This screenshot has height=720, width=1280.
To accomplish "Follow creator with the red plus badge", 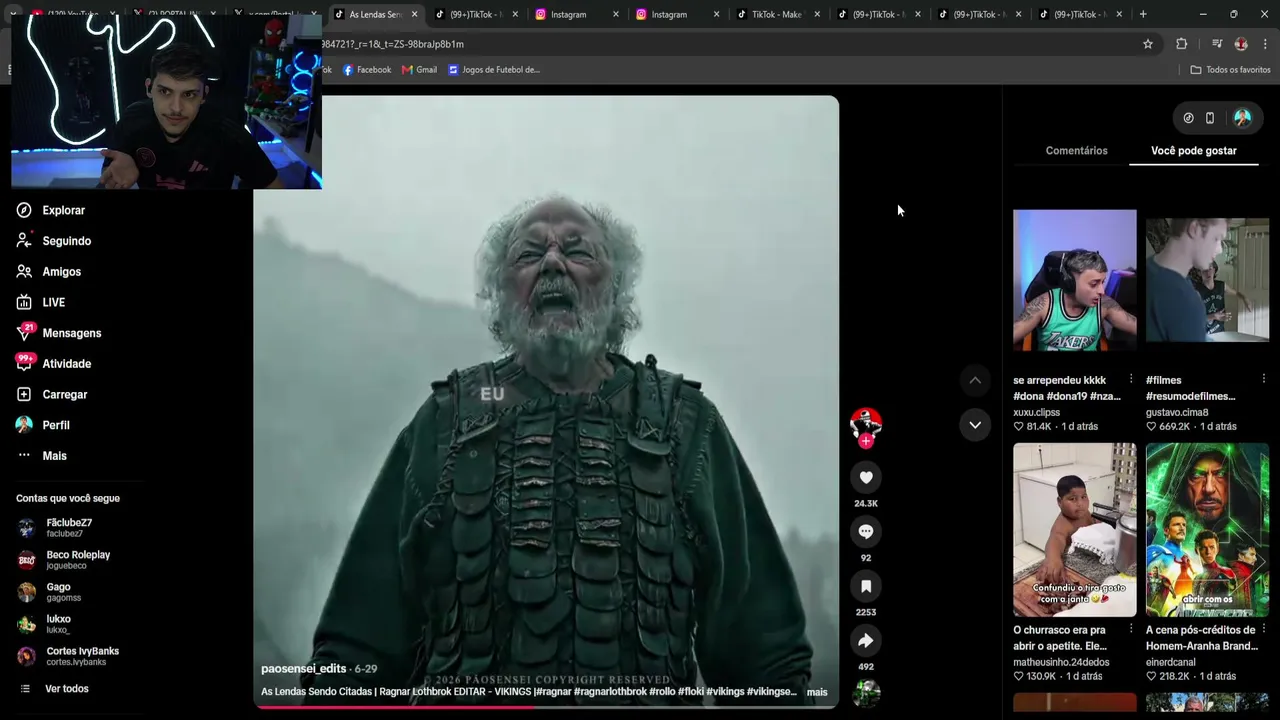I will pos(866,440).
